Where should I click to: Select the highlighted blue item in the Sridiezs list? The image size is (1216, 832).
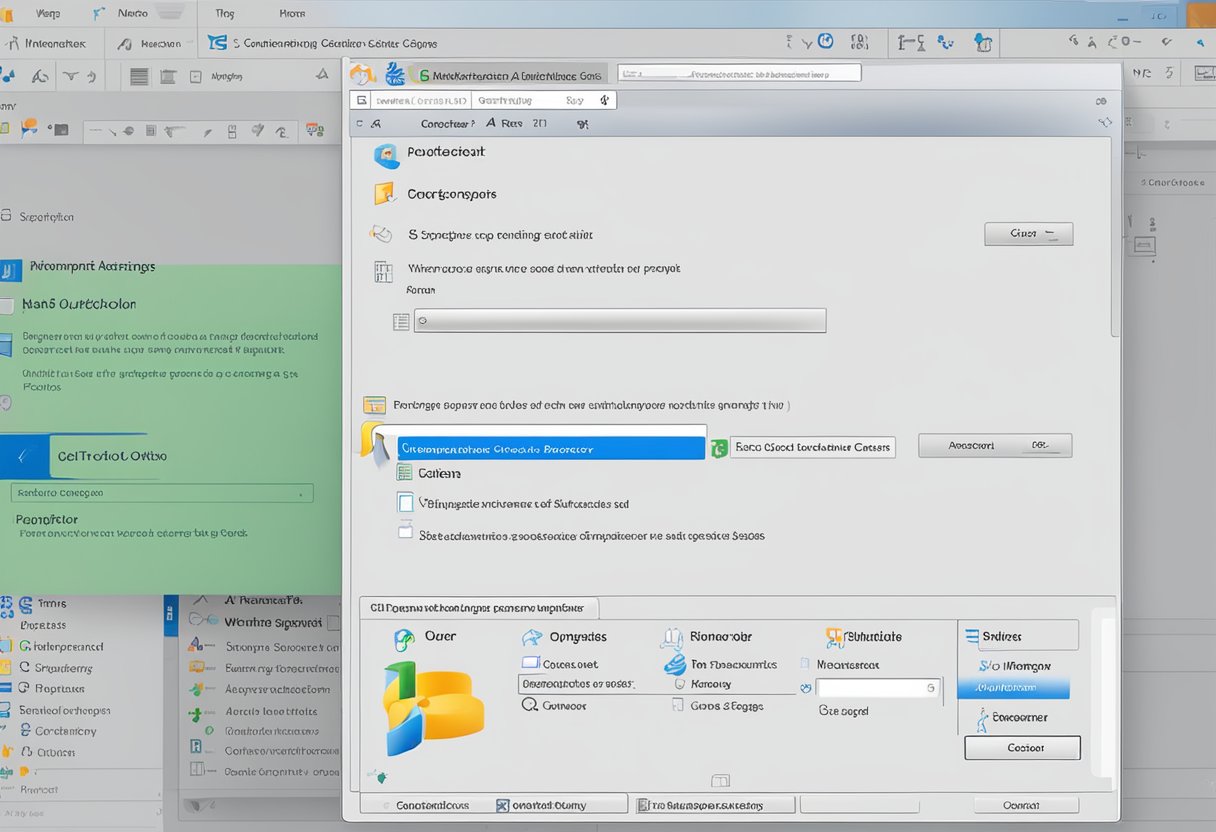pyautogui.click(x=1013, y=688)
